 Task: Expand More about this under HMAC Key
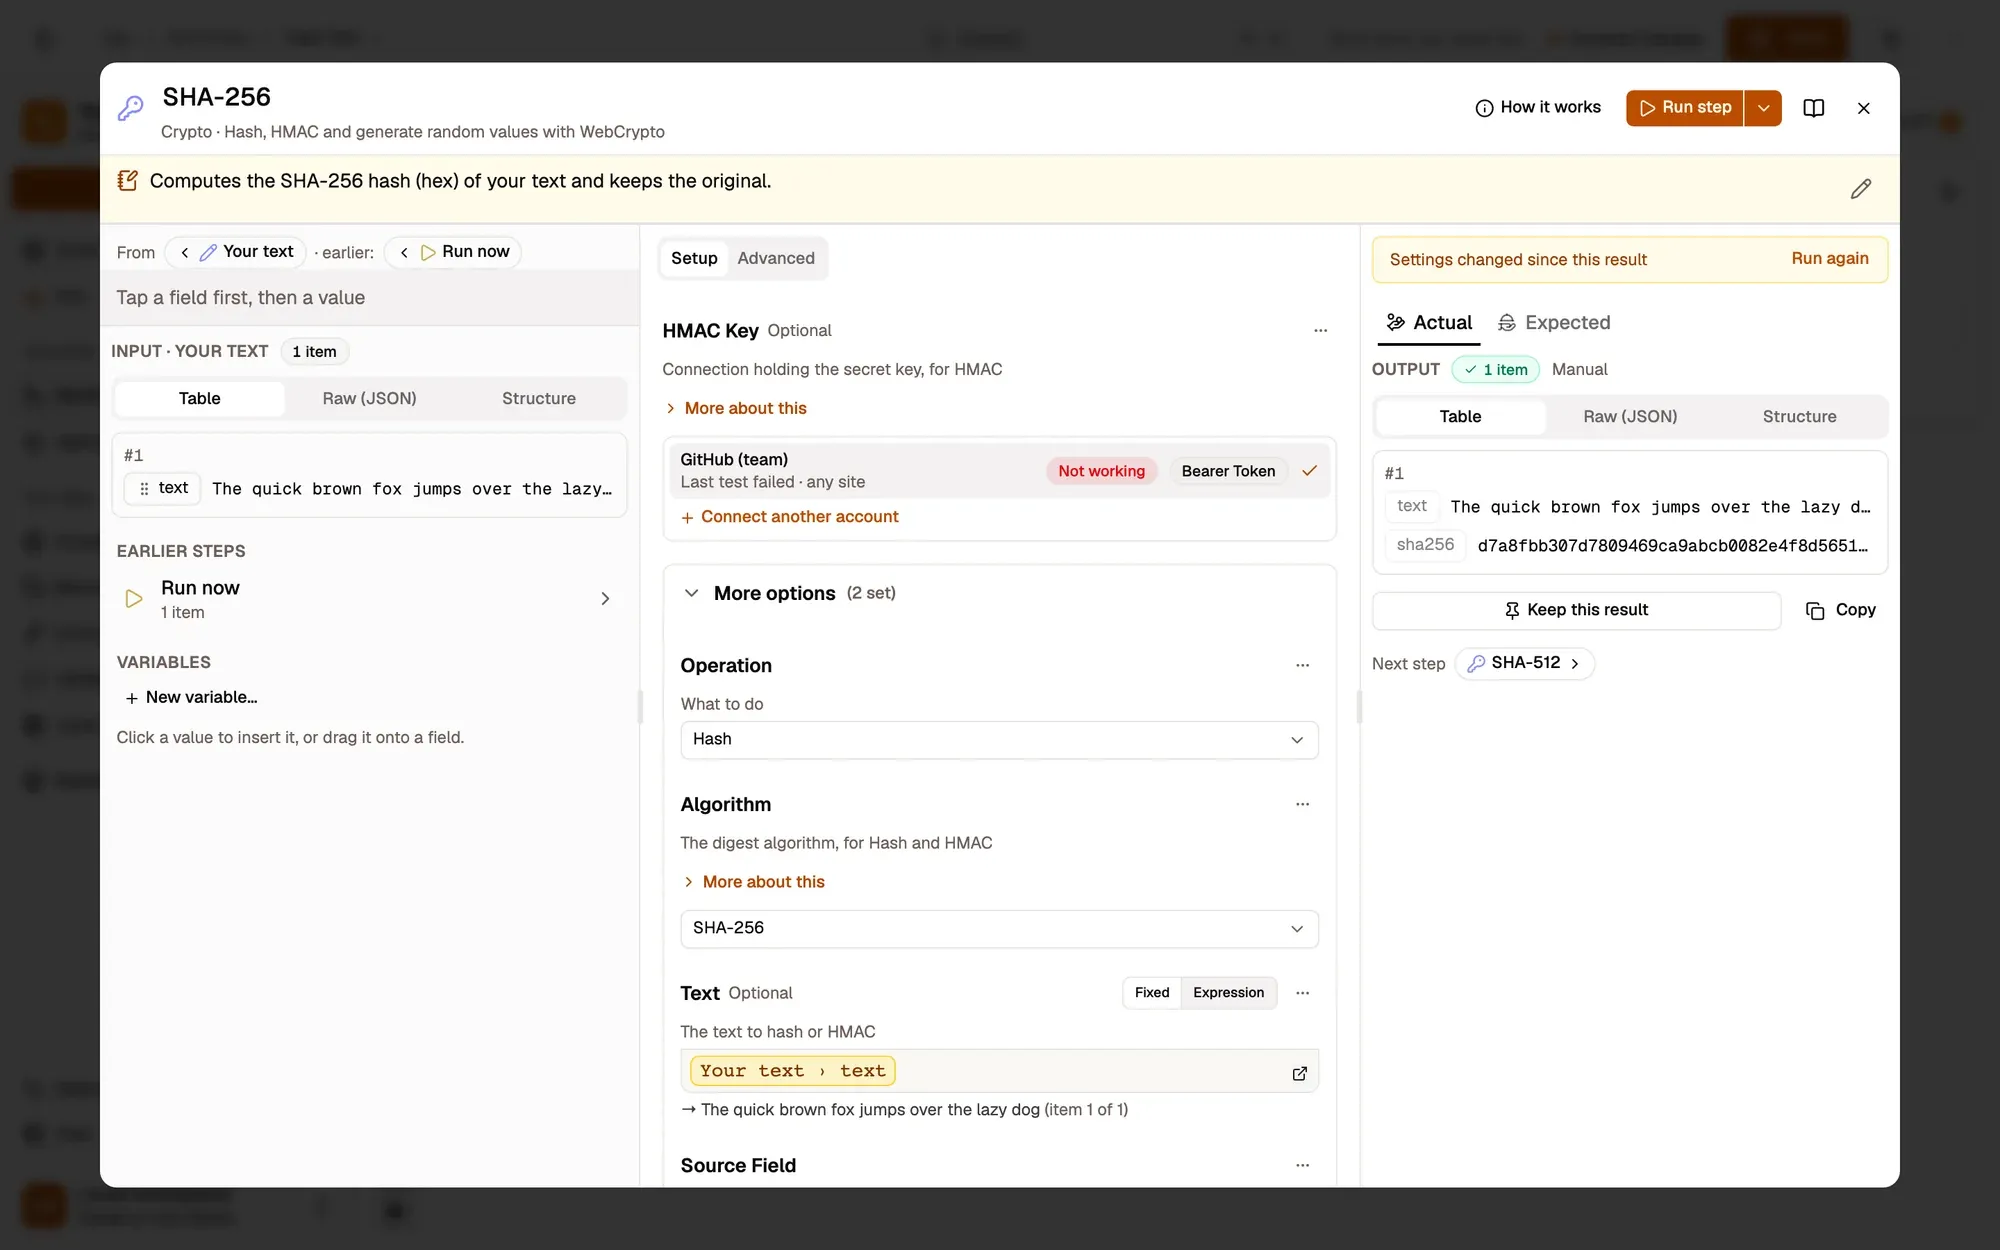click(736, 408)
